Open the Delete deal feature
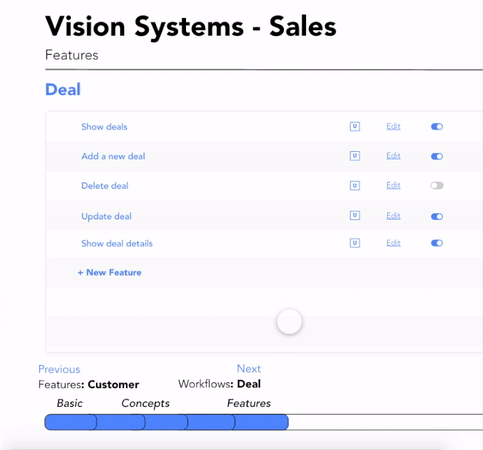Viewport: 483px width, 450px height. [x=105, y=186]
